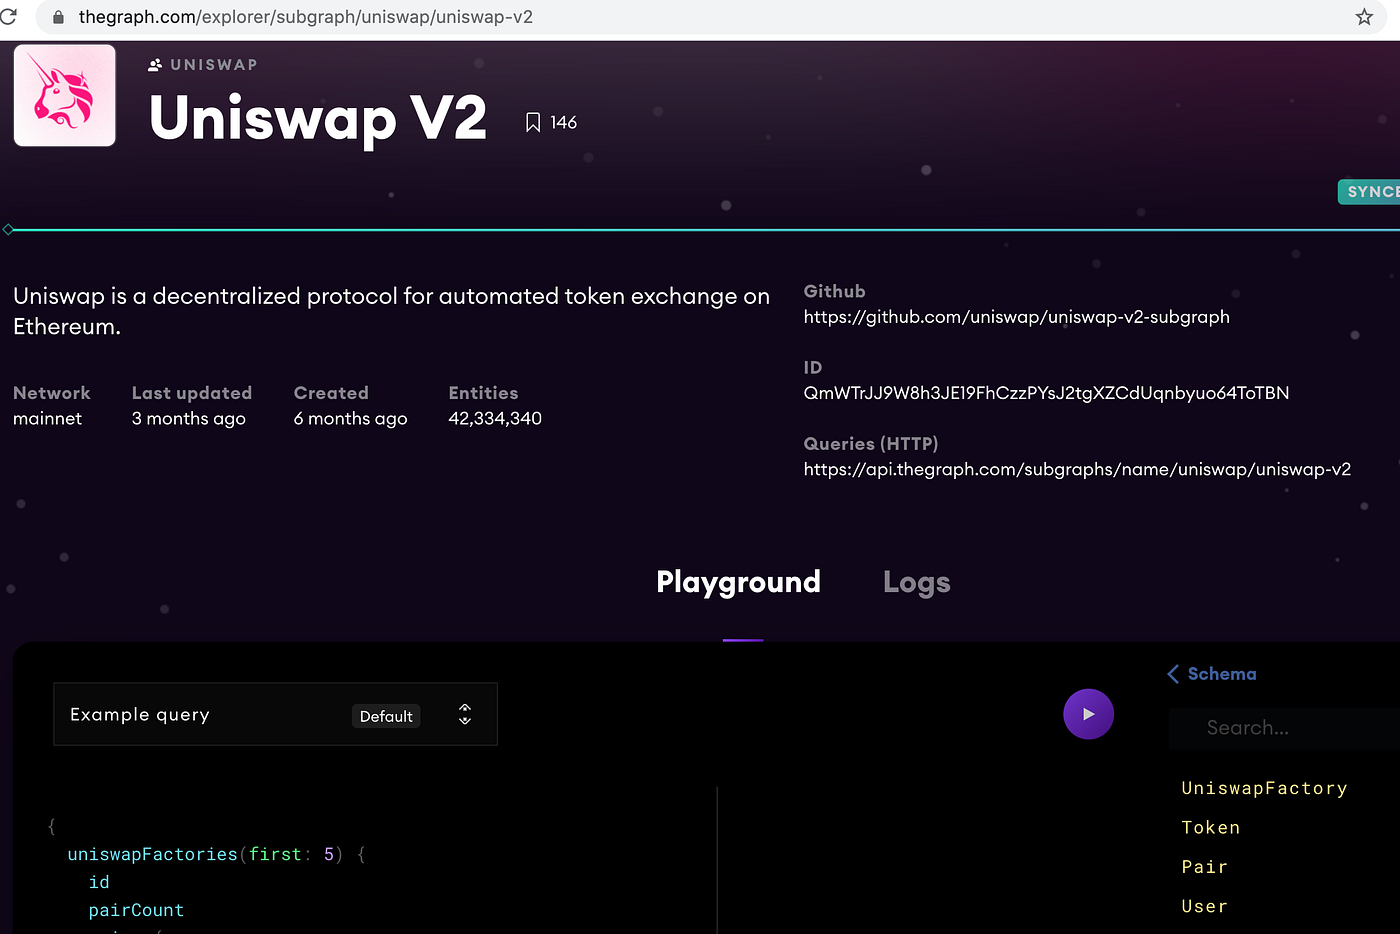Bookmark the subgraph using the save icon
The width and height of the screenshot is (1400, 934).
click(531, 121)
